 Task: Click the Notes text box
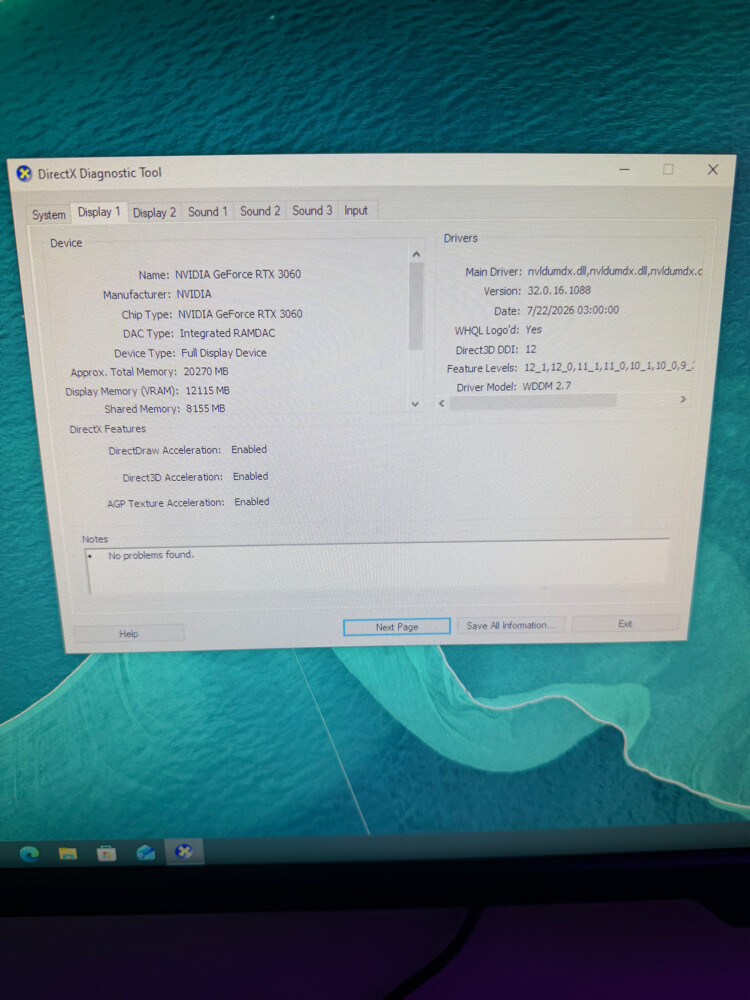pyautogui.click(x=378, y=568)
